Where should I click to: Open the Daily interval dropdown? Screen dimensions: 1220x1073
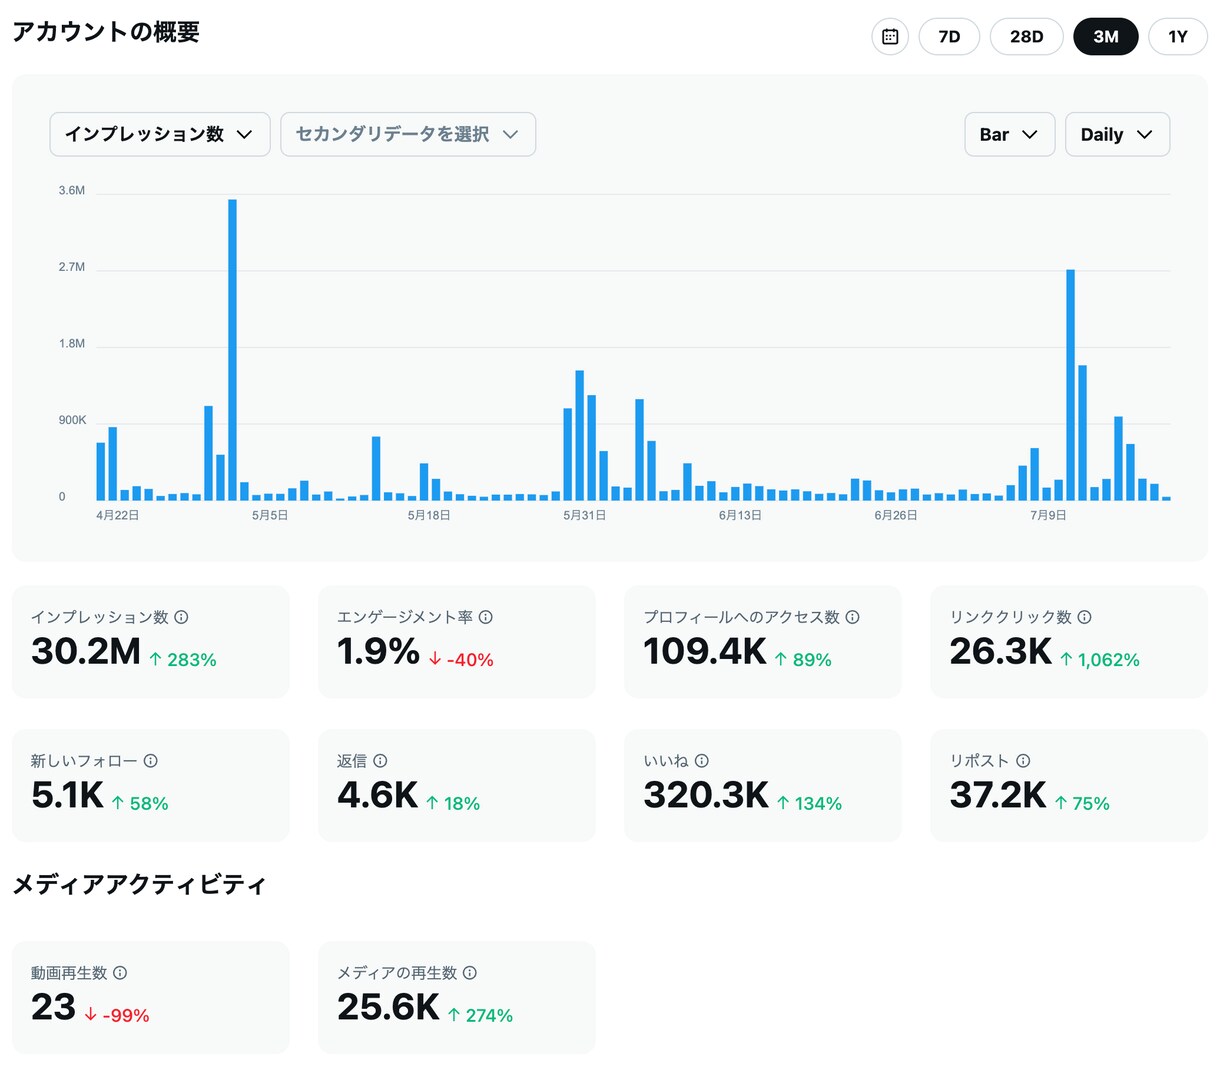1118,134
